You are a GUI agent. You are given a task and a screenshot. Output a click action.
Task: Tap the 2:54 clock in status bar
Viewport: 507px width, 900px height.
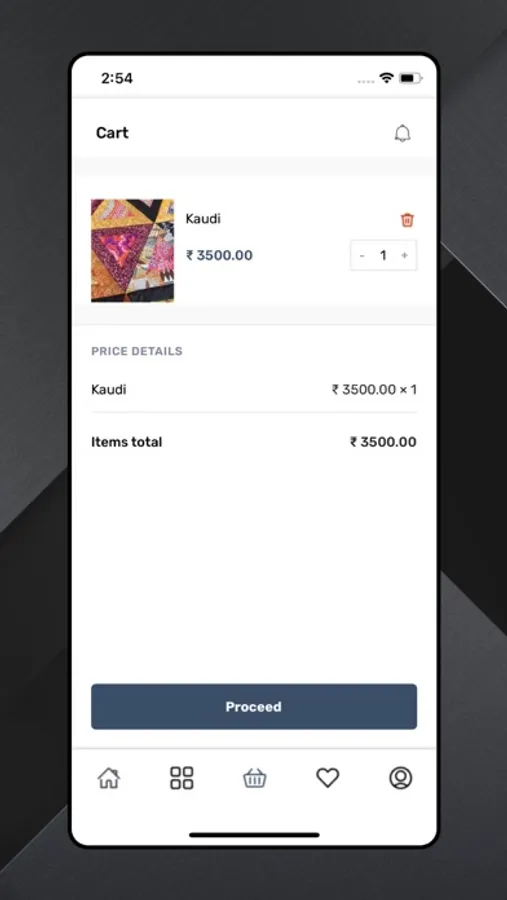117,78
